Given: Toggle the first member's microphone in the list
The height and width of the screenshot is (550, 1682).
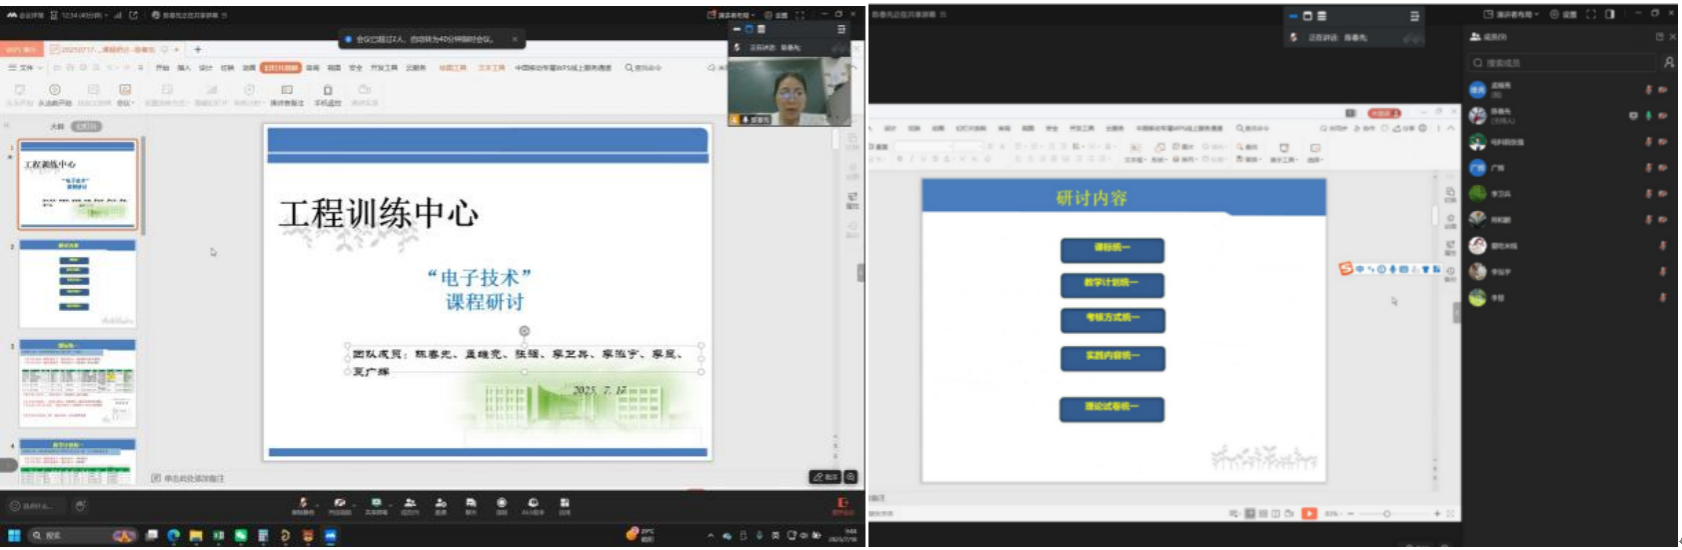Looking at the screenshot, I should click(x=1648, y=90).
